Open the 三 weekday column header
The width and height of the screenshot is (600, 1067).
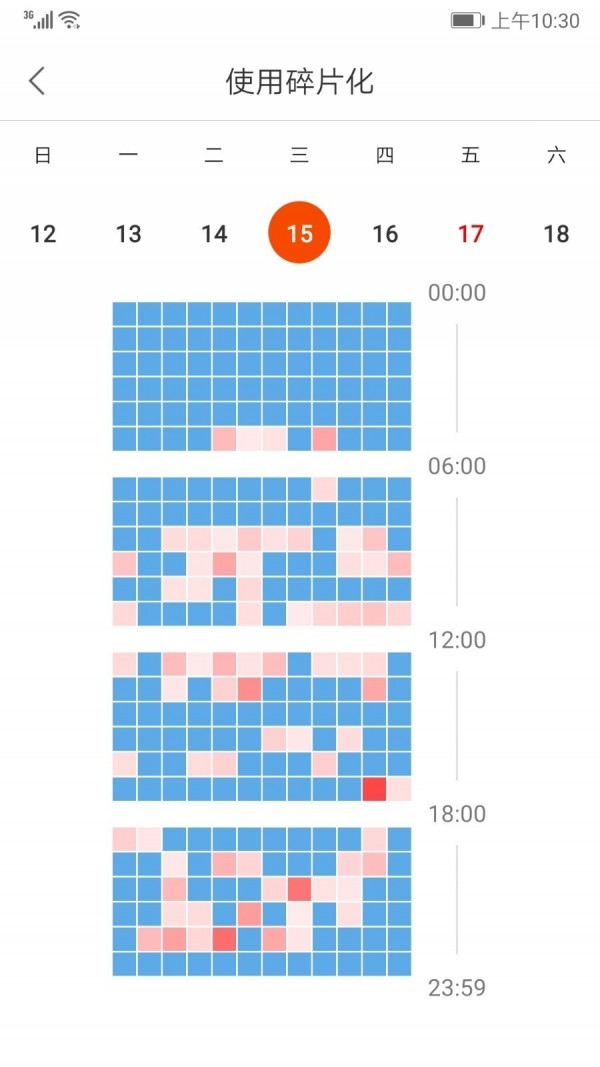pos(300,155)
